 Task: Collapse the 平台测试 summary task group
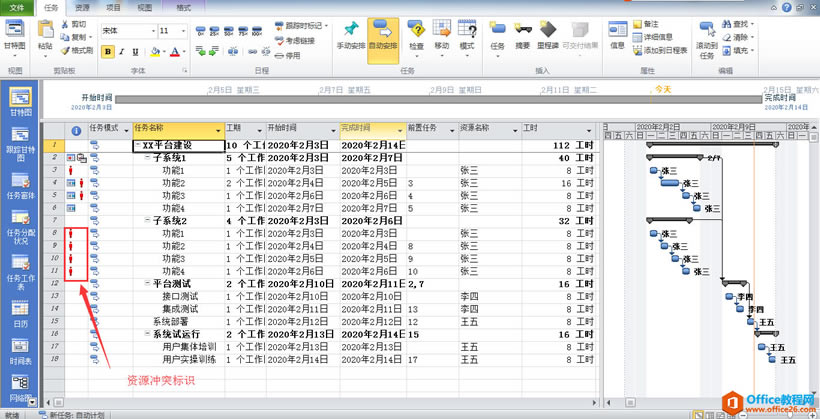146,284
